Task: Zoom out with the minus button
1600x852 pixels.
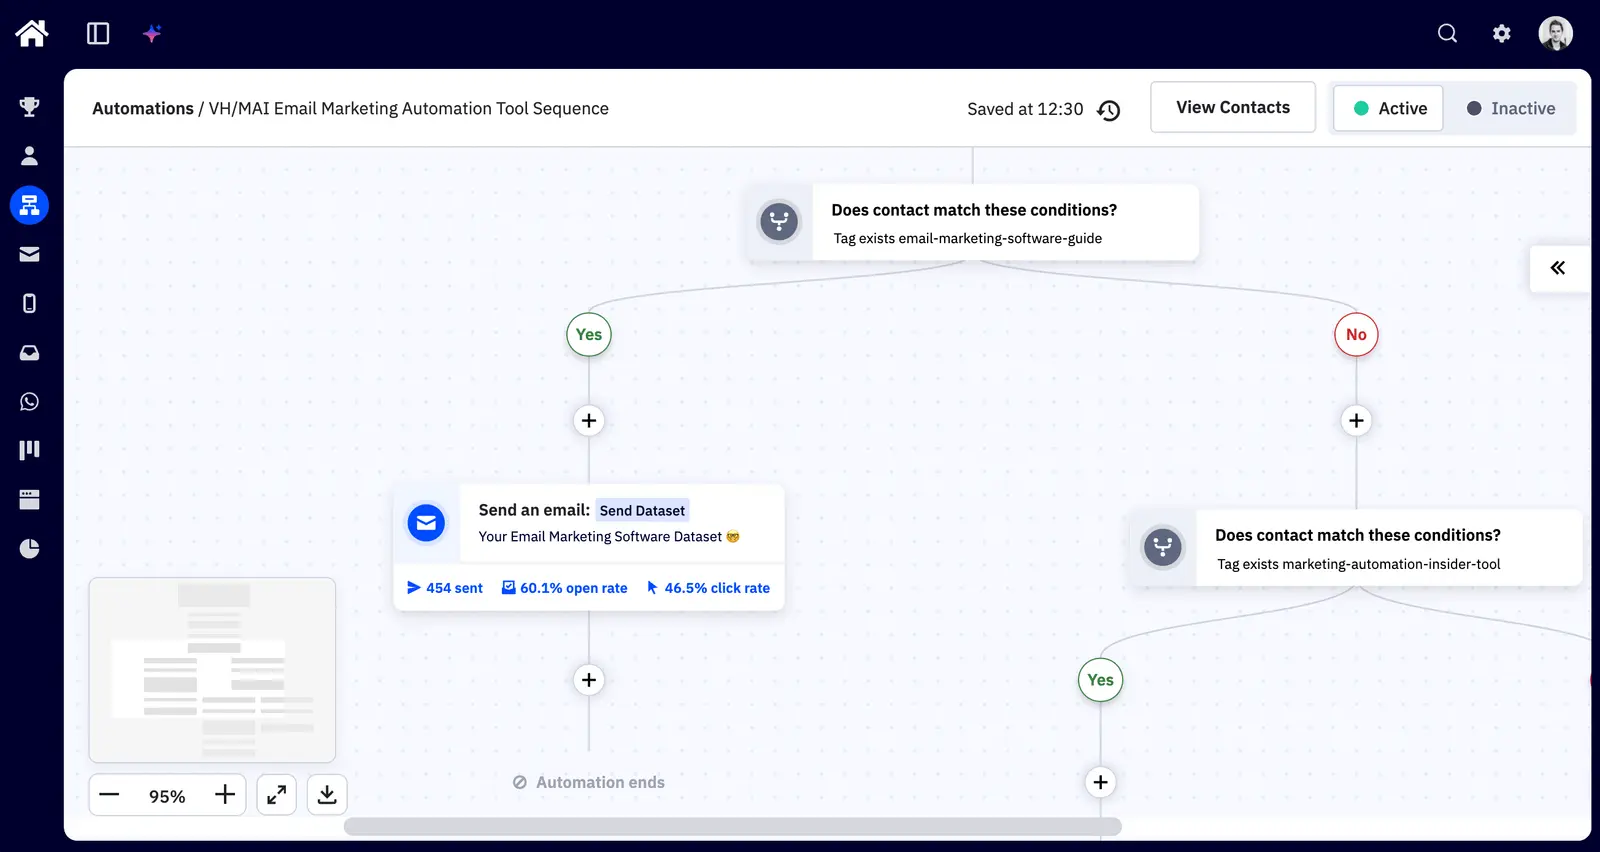Action: 110,795
